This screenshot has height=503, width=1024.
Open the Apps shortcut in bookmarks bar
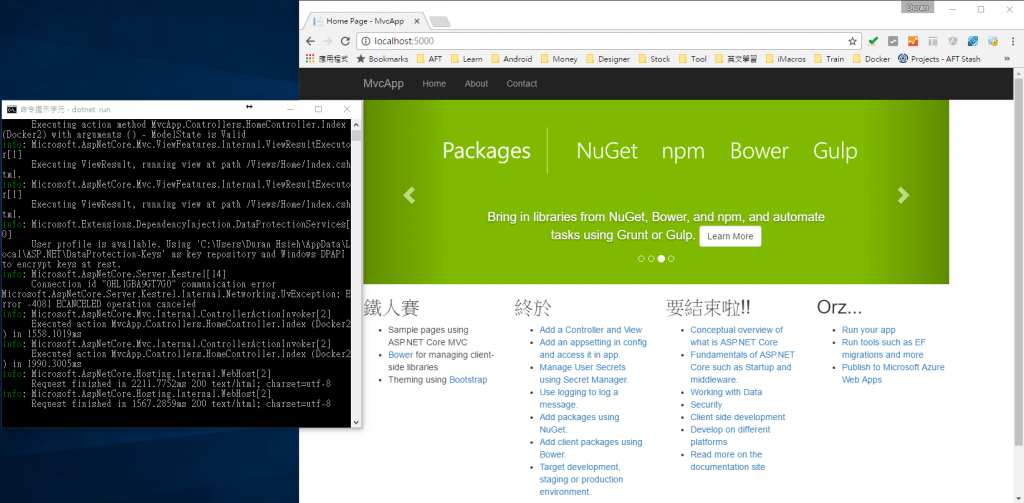(327, 59)
